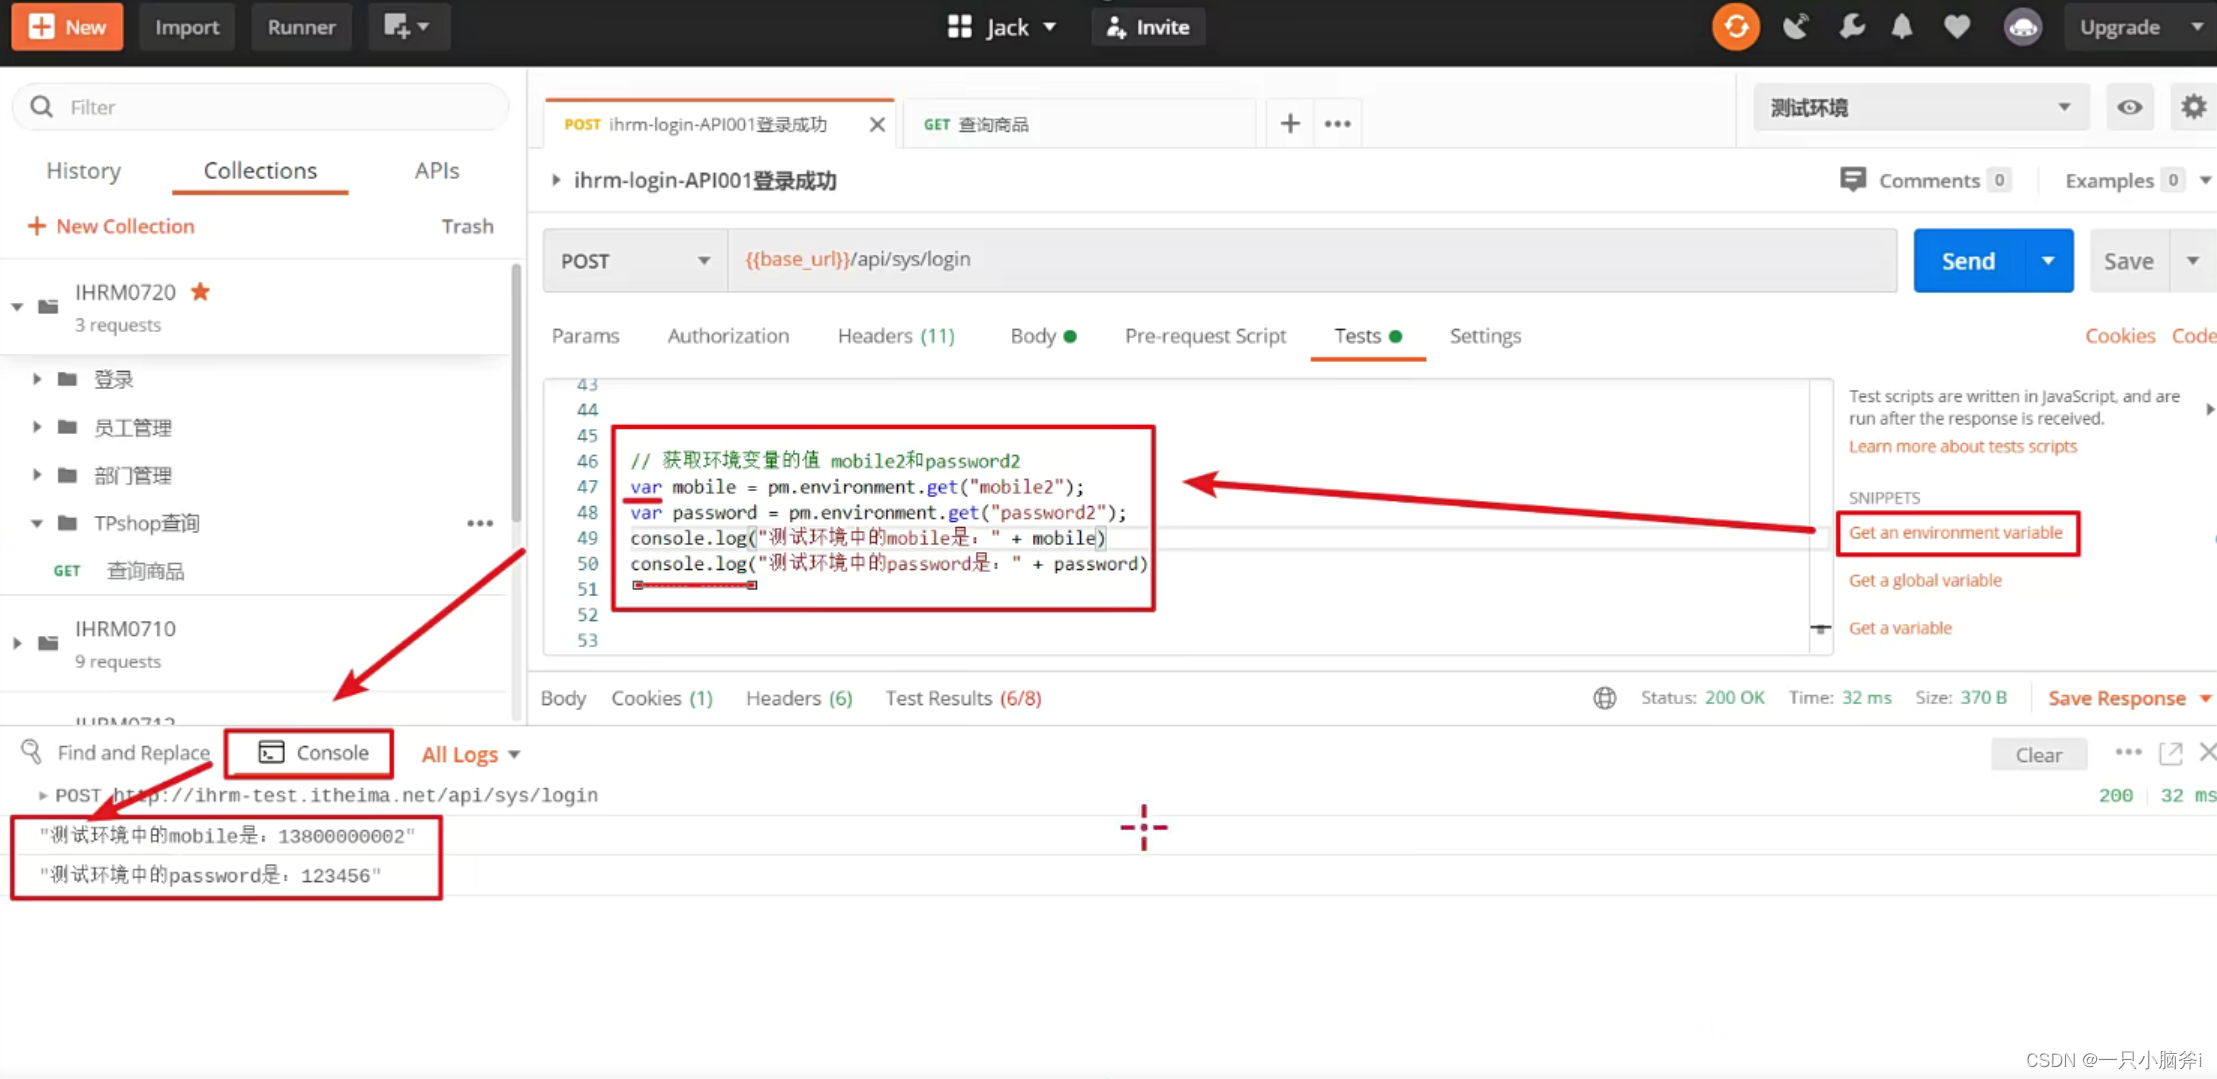This screenshot has height=1079, width=2217.
Task: Open the wrench settings icon in header
Action: [1851, 27]
